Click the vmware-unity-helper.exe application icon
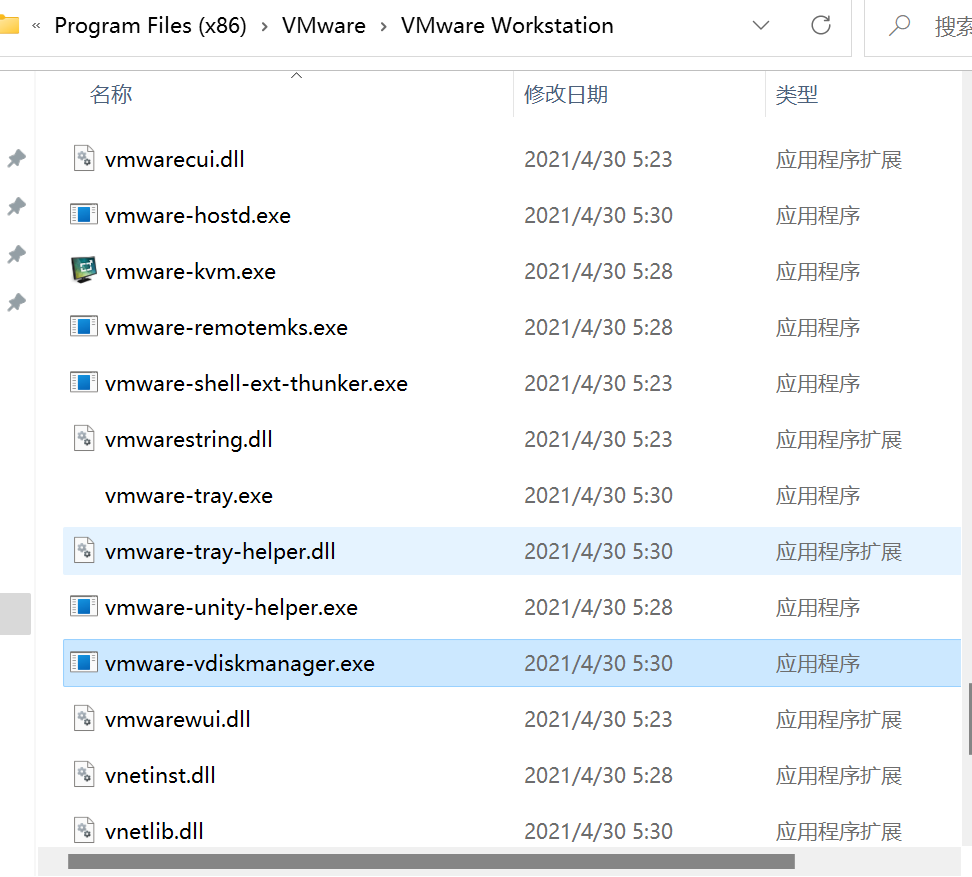Screen dimensions: 972x877 pos(84,606)
